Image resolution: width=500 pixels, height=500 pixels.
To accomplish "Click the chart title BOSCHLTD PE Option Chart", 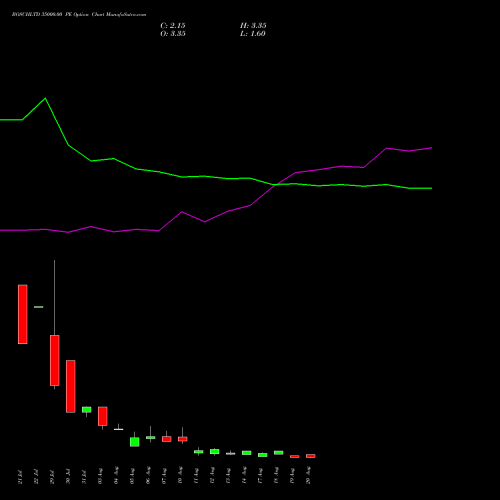I will (x=79, y=15).
